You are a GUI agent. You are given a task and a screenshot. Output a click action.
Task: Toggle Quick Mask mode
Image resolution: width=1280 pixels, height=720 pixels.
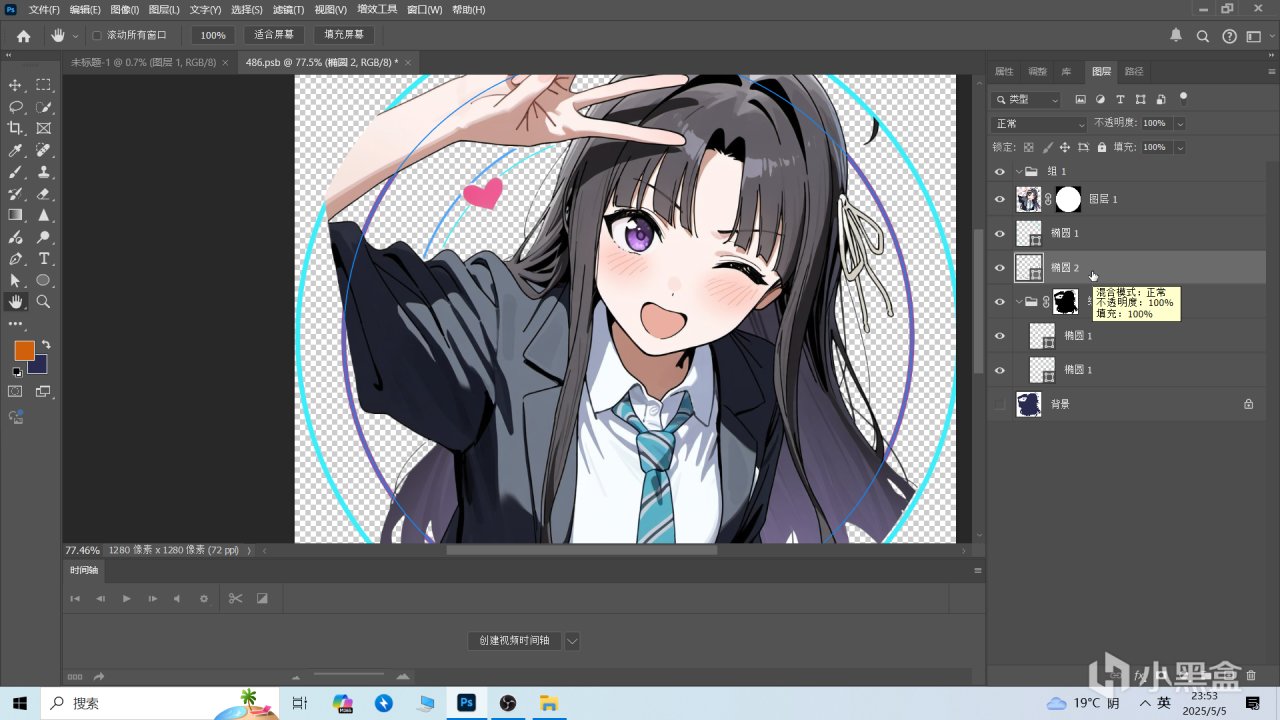coord(15,392)
